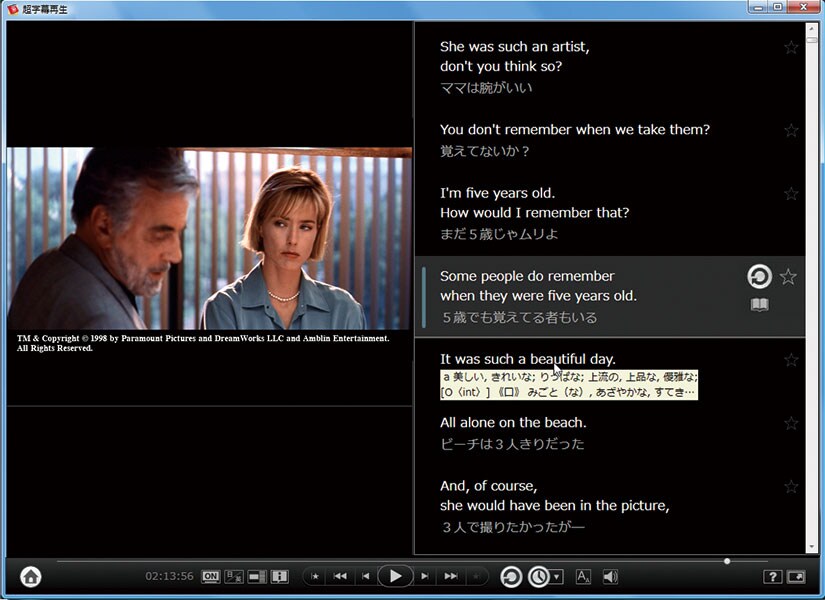Replay the line "Some people do remember"
Image resolution: width=825 pixels, height=600 pixels.
(759, 277)
